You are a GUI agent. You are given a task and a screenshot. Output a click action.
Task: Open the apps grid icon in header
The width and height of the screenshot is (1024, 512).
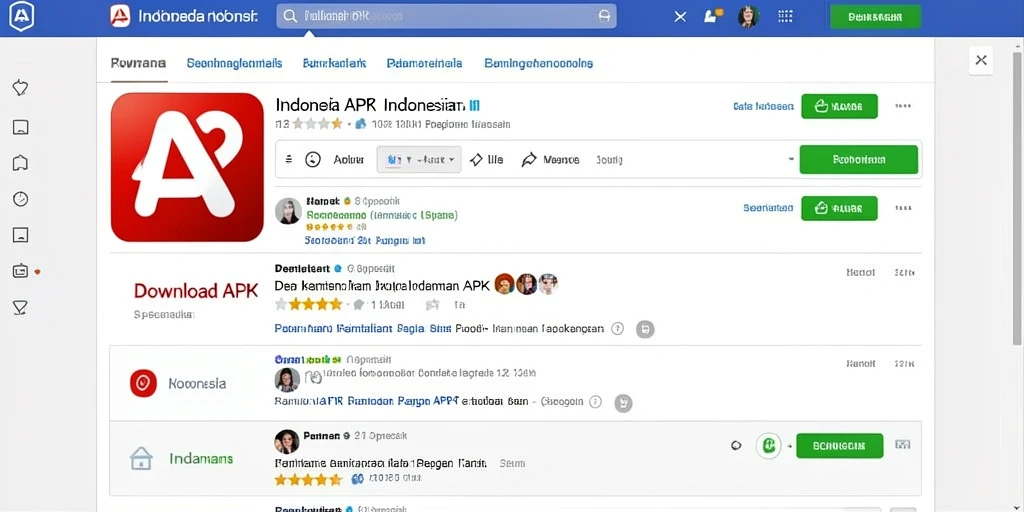(786, 16)
